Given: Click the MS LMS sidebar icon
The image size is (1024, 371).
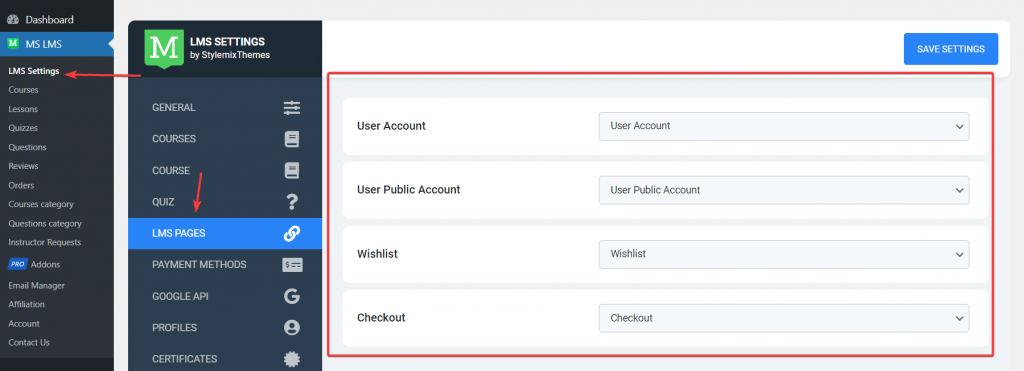Looking at the screenshot, I should (x=13, y=44).
